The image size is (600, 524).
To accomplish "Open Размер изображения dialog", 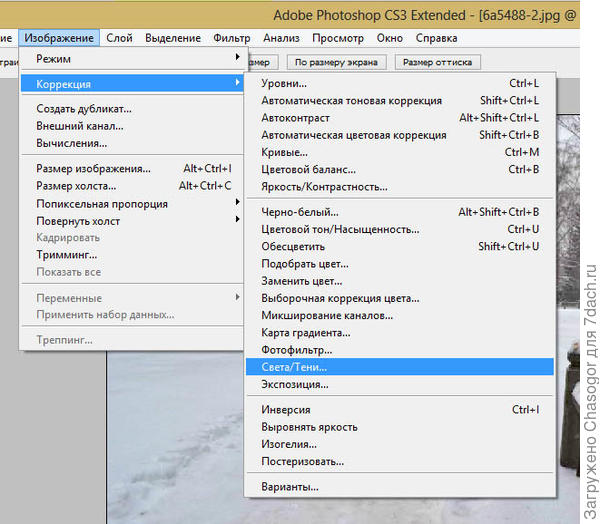I will pyautogui.click(x=93, y=169).
